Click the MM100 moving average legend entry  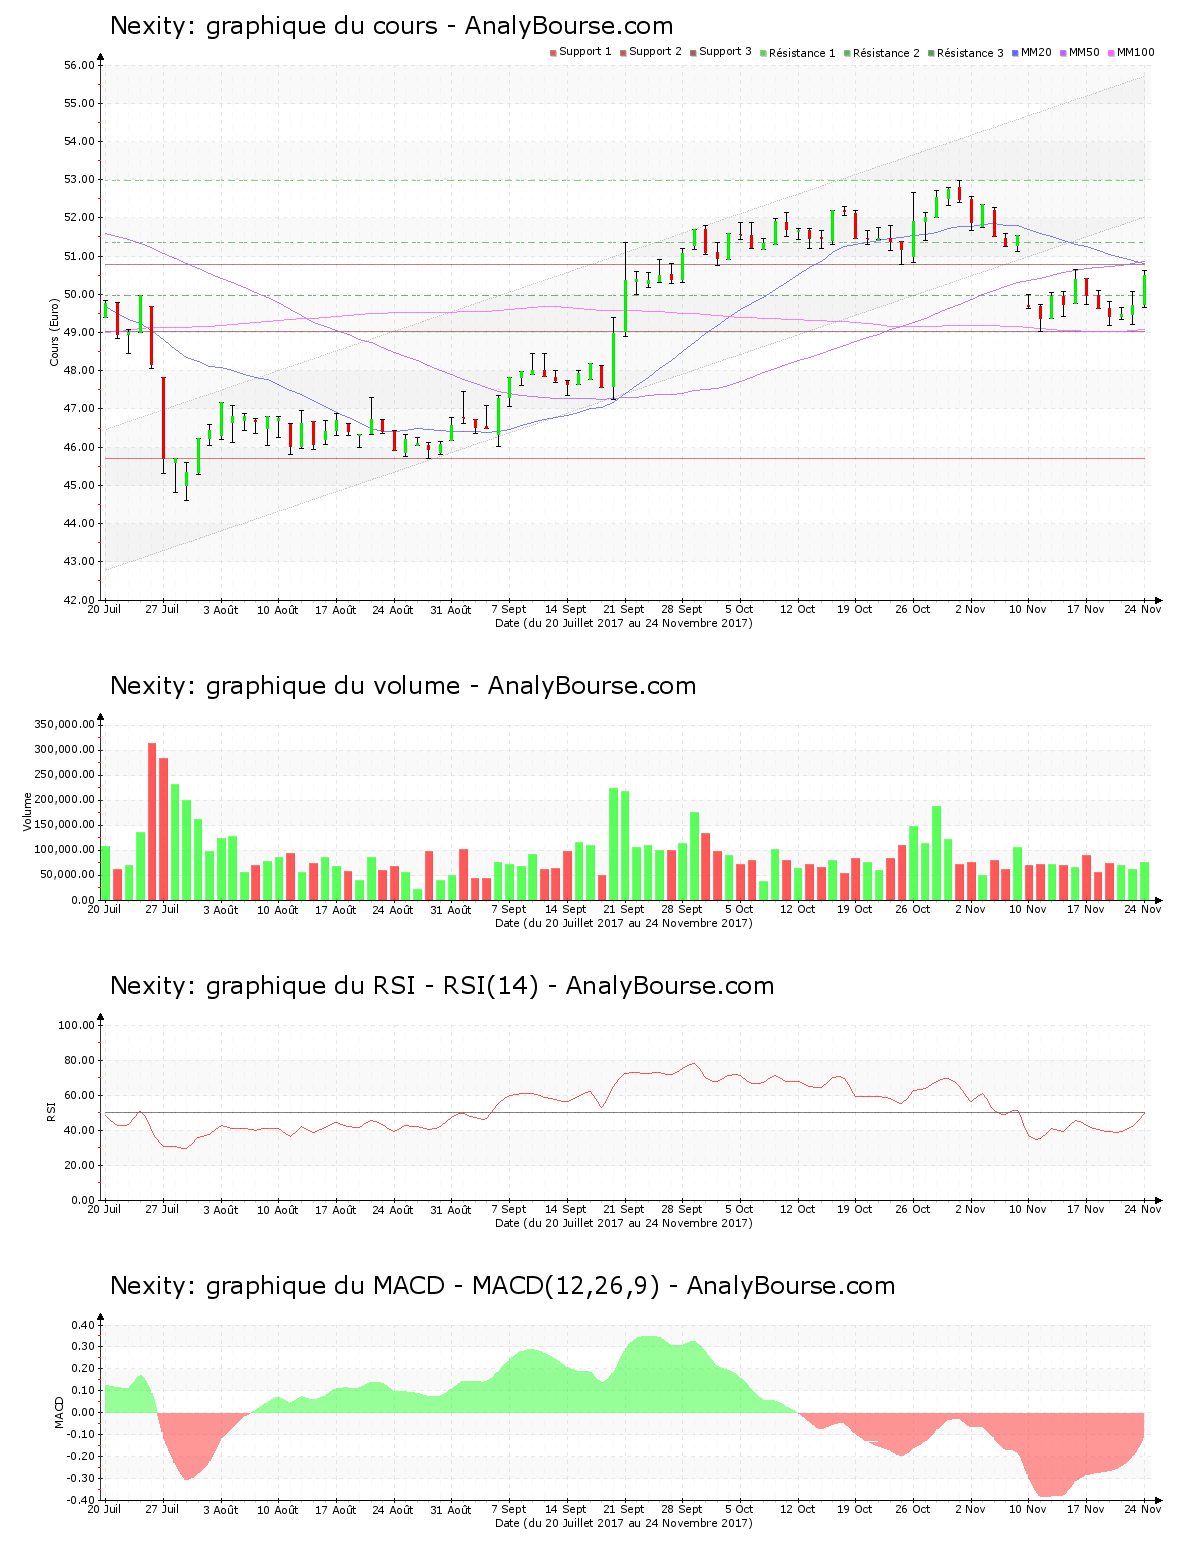point(1131,52)
